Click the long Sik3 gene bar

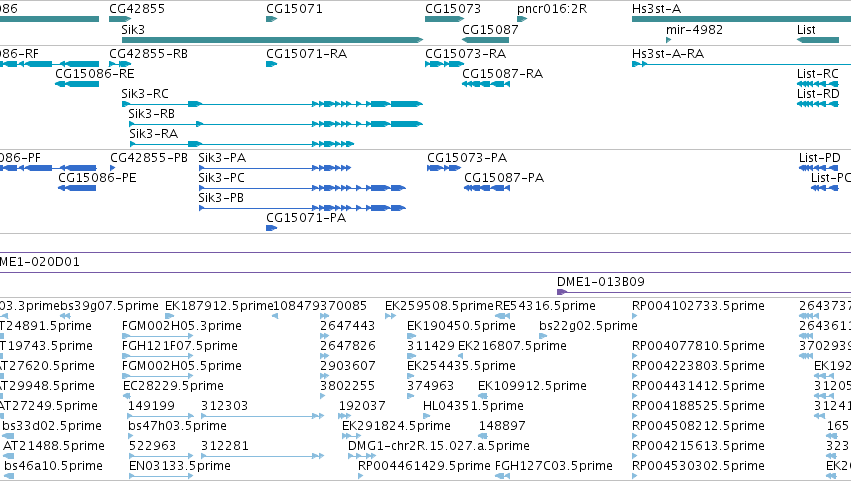click(272, 40)
